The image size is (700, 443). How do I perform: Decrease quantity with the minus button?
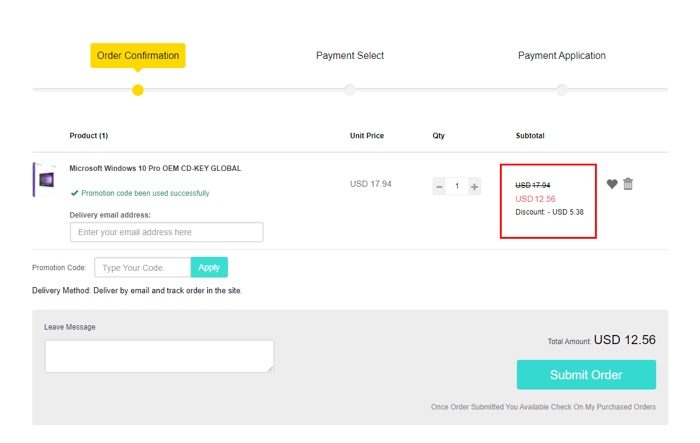439,186
